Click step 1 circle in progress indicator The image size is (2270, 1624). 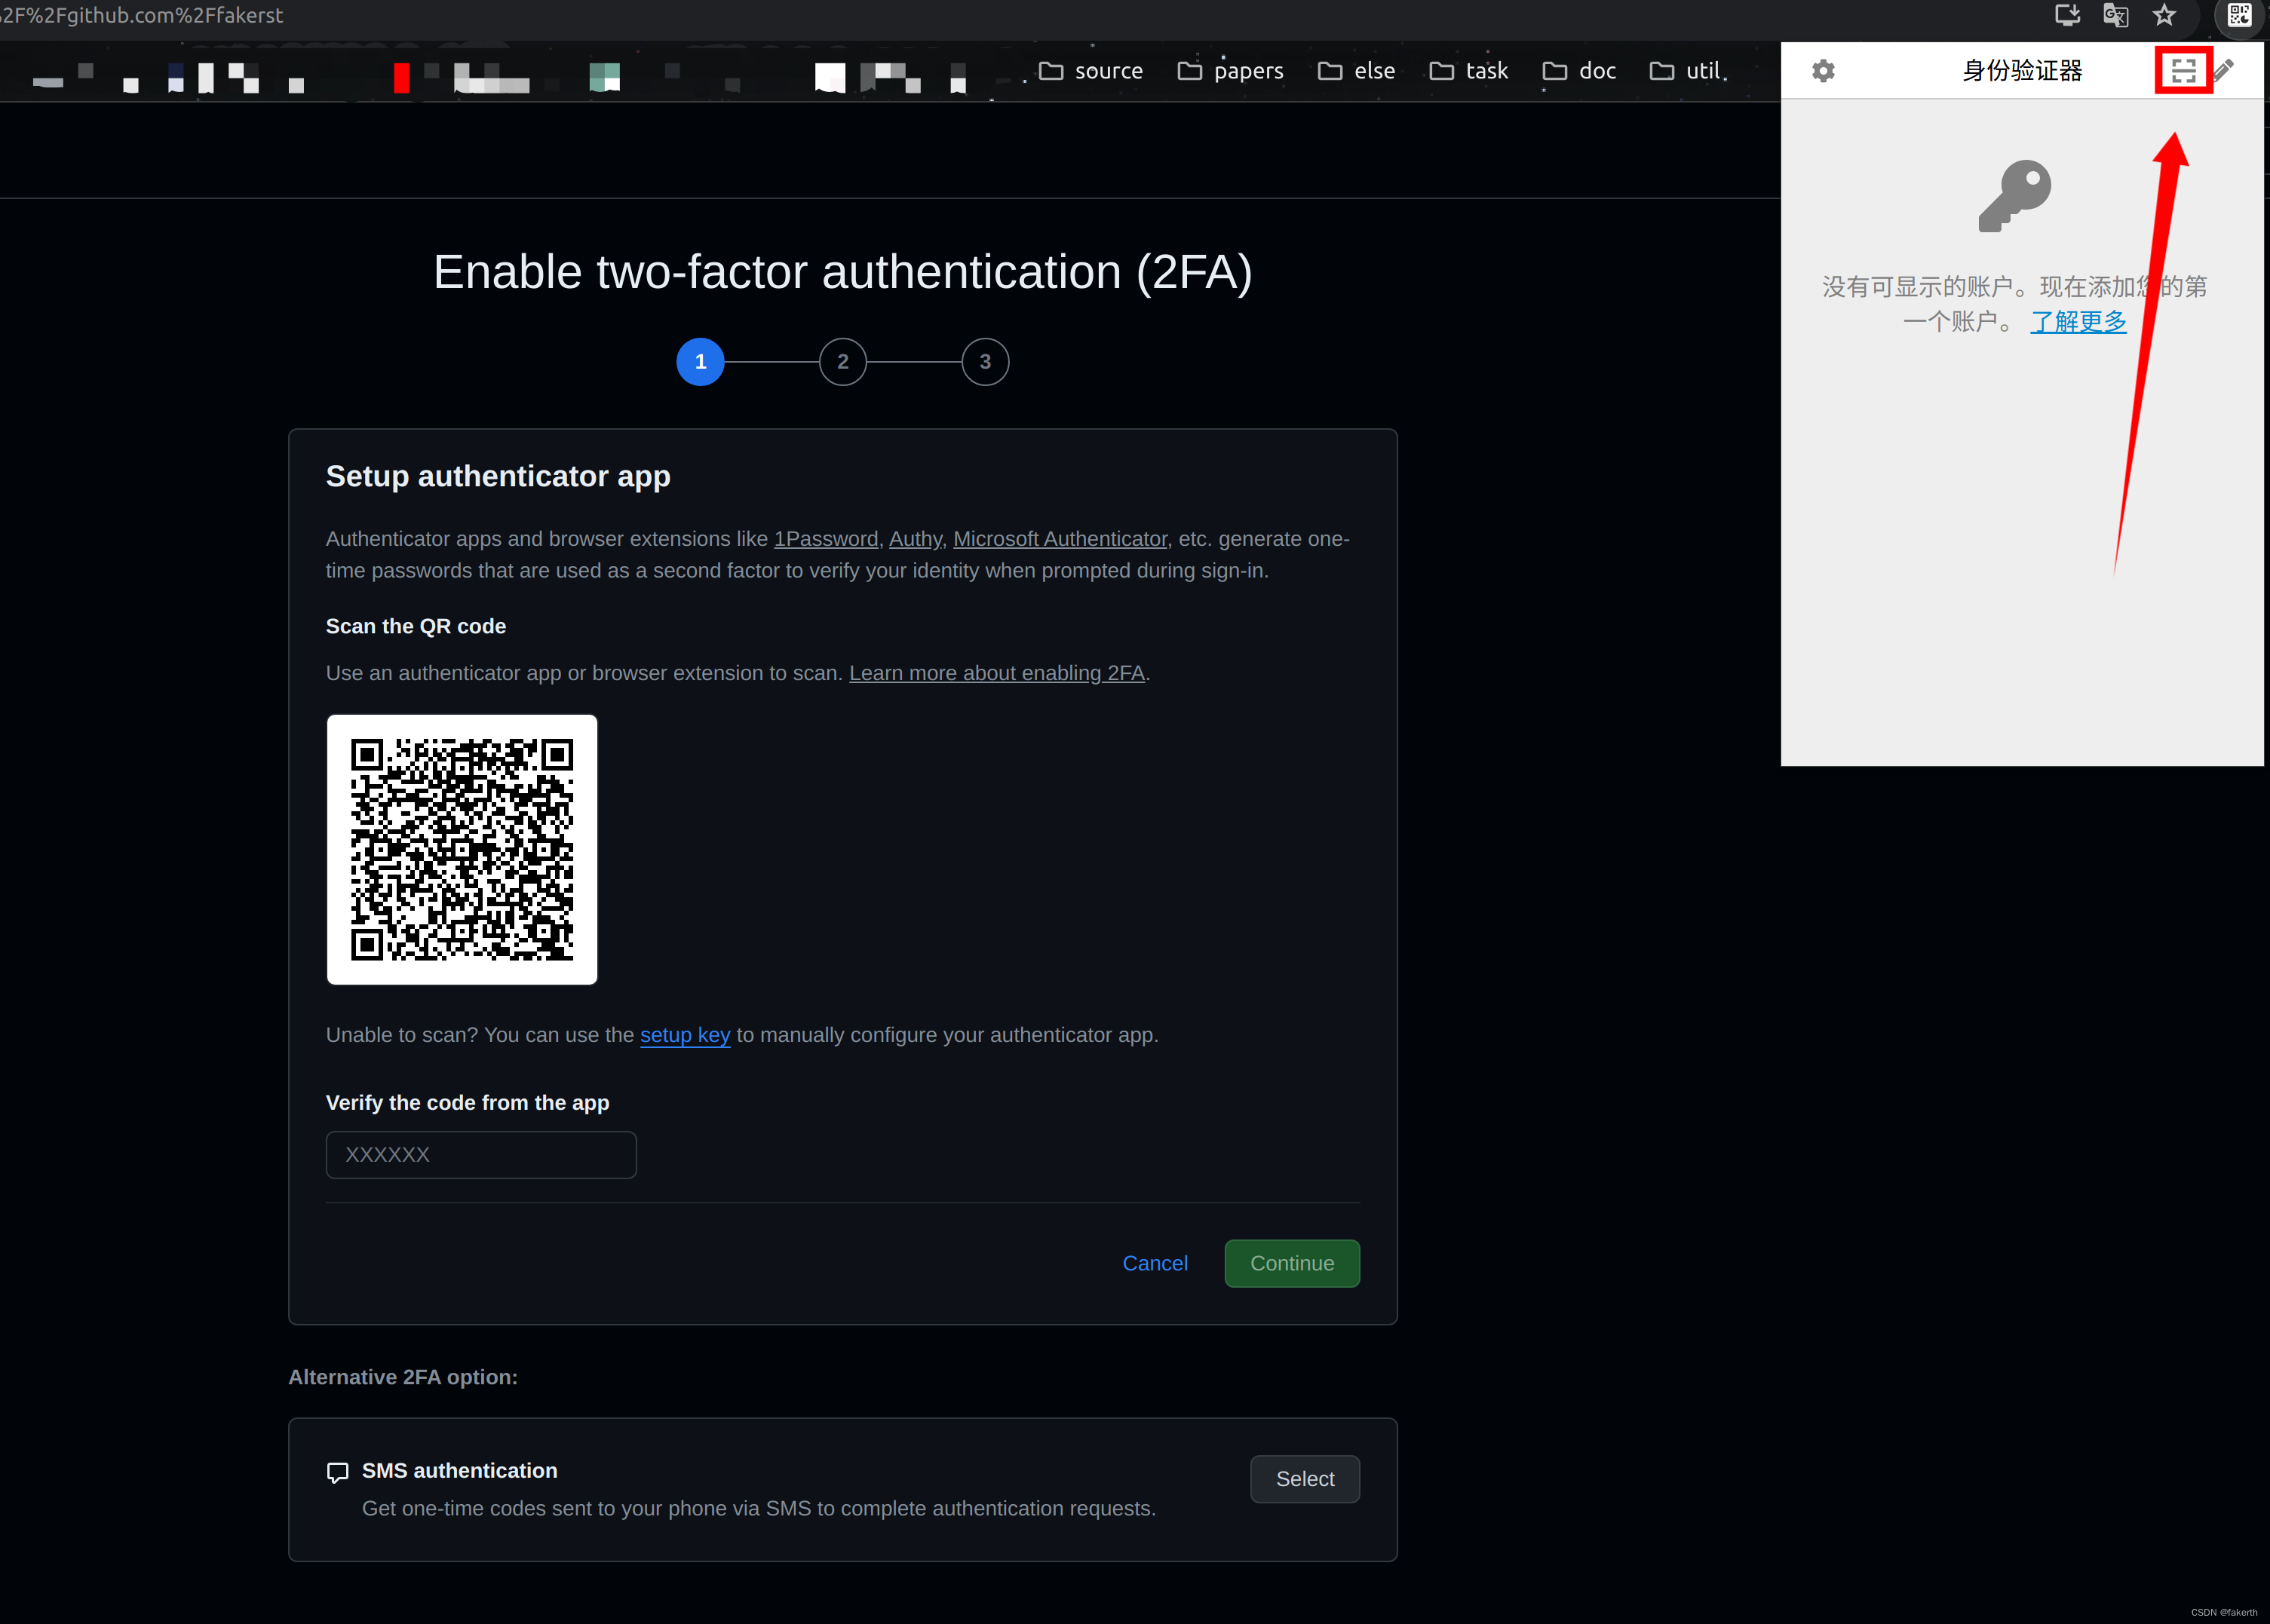pos(700,362)
